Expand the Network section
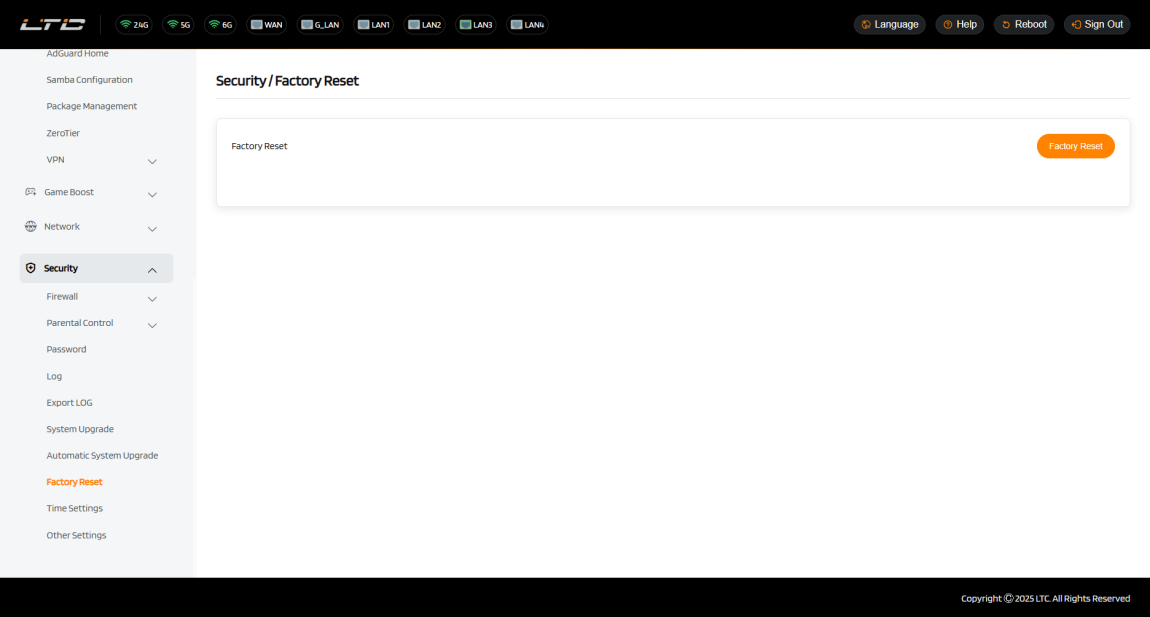The height and width of the screenshot is (617, 1150). tap(152, 228)
